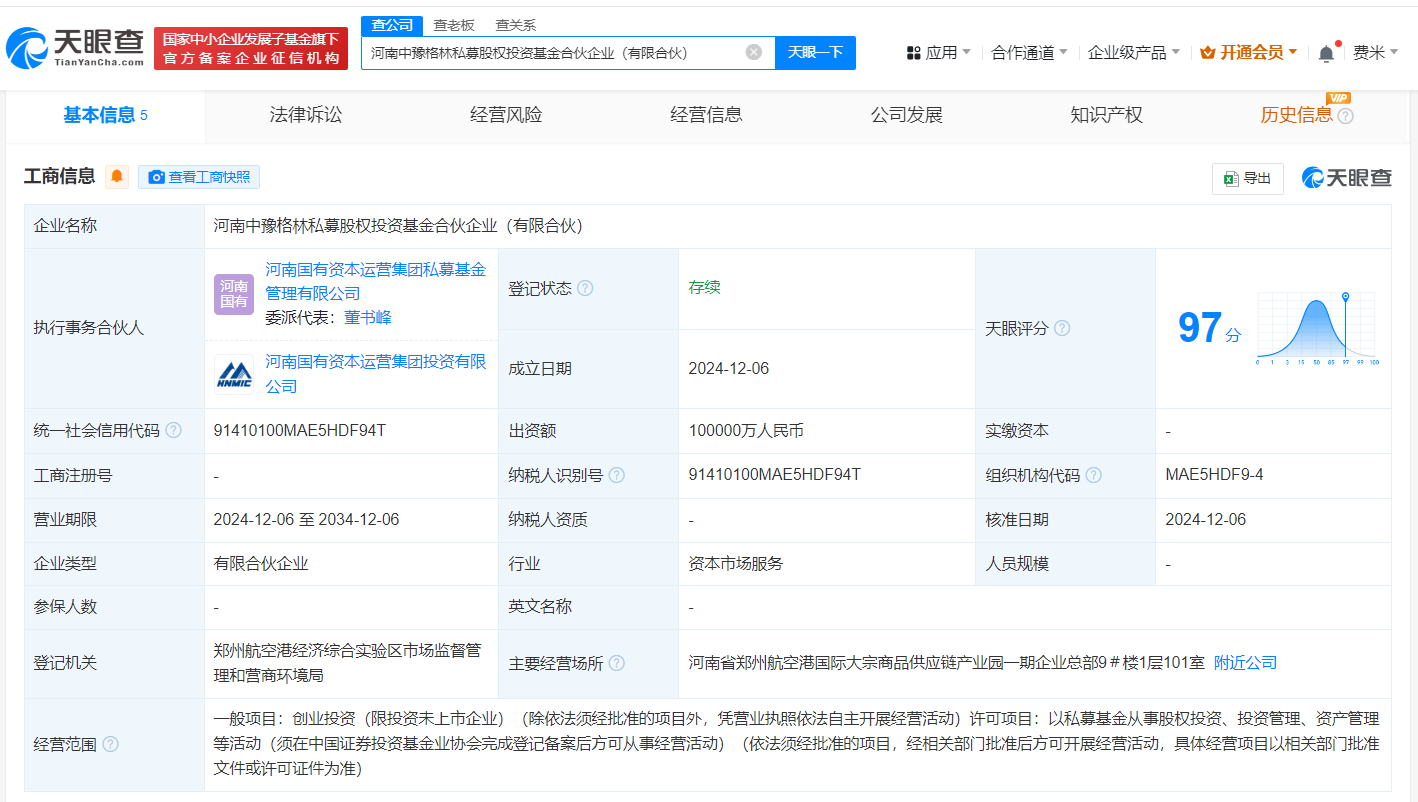Switch to the 经营风险 tab

(506, 115)
